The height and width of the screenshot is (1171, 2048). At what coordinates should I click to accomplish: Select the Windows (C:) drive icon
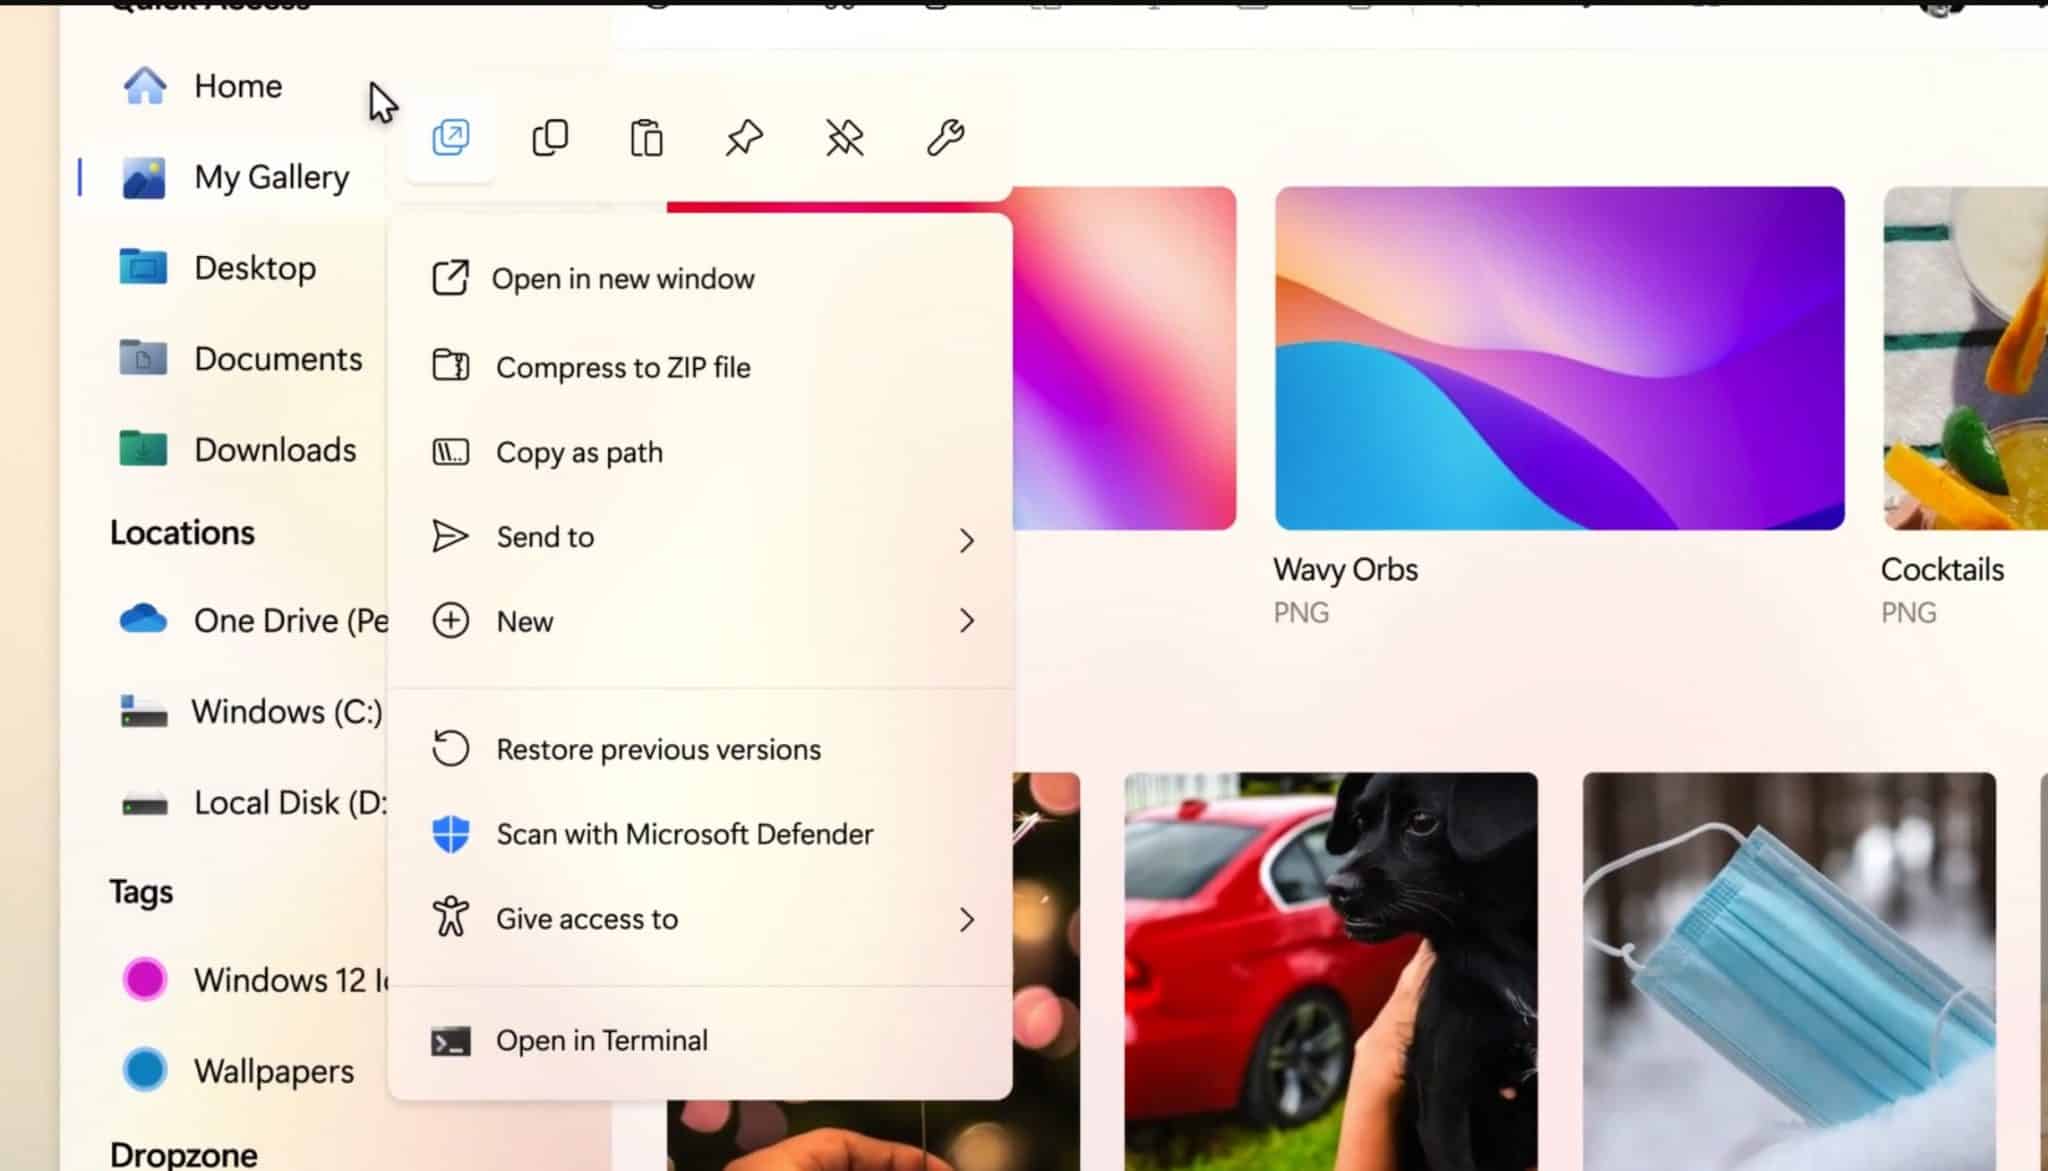pyautogui.click(x=144, y=710)
